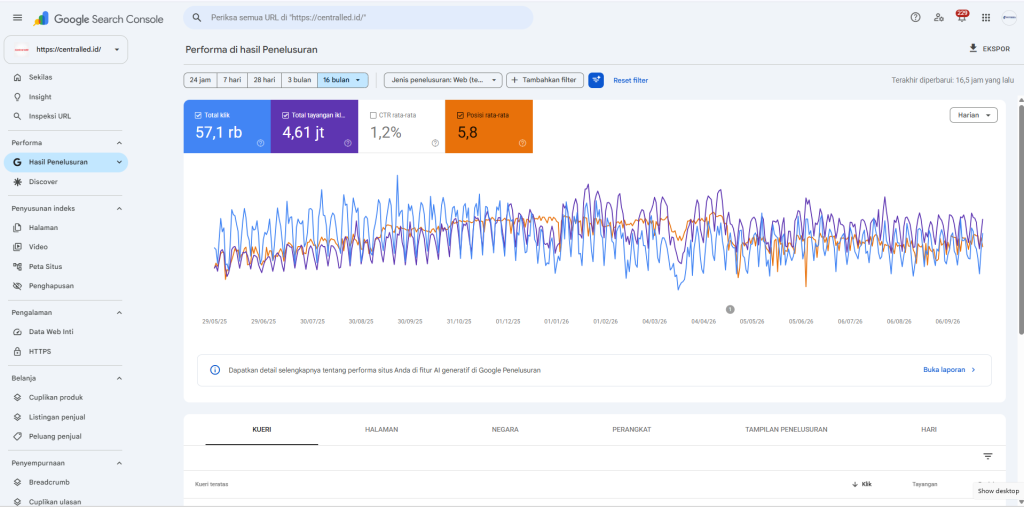Viewport: 1024px width, 507px height.
Task: Switch to the HALAMAN tab
Action: click(382, 429)
